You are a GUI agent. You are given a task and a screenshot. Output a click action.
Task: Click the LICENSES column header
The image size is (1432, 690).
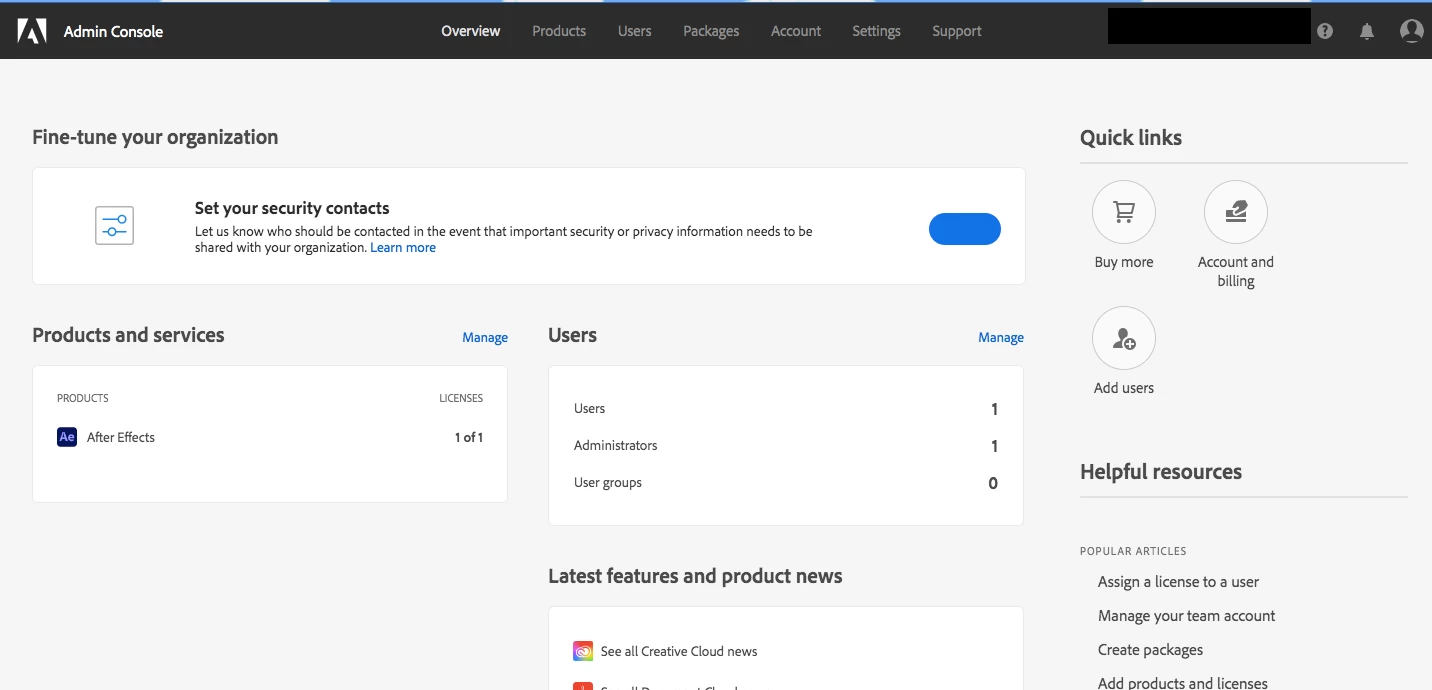pos(461,398)
